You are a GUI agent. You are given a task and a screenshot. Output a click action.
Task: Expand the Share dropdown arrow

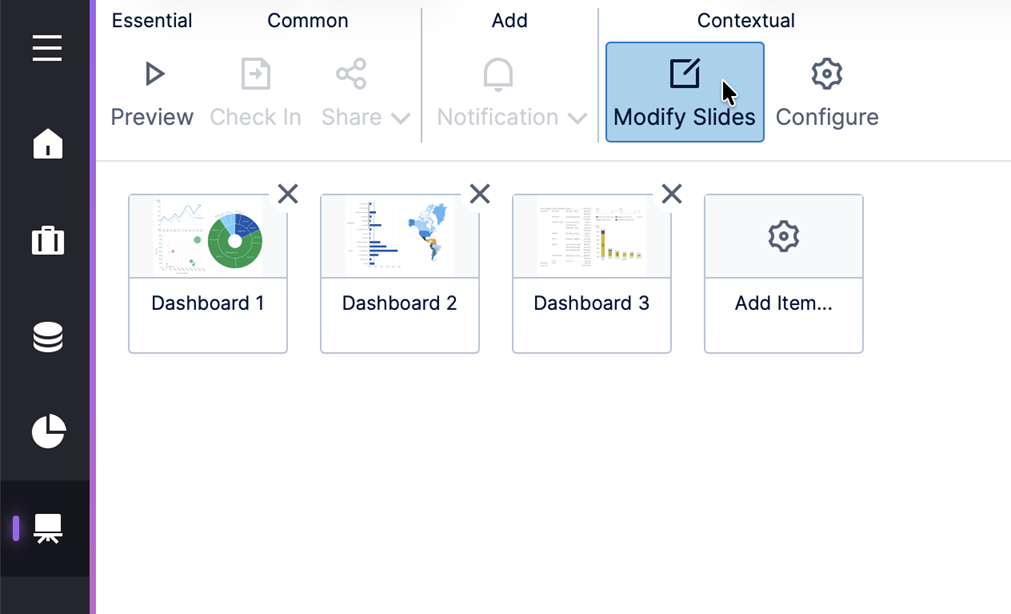[x=401, y=118]
